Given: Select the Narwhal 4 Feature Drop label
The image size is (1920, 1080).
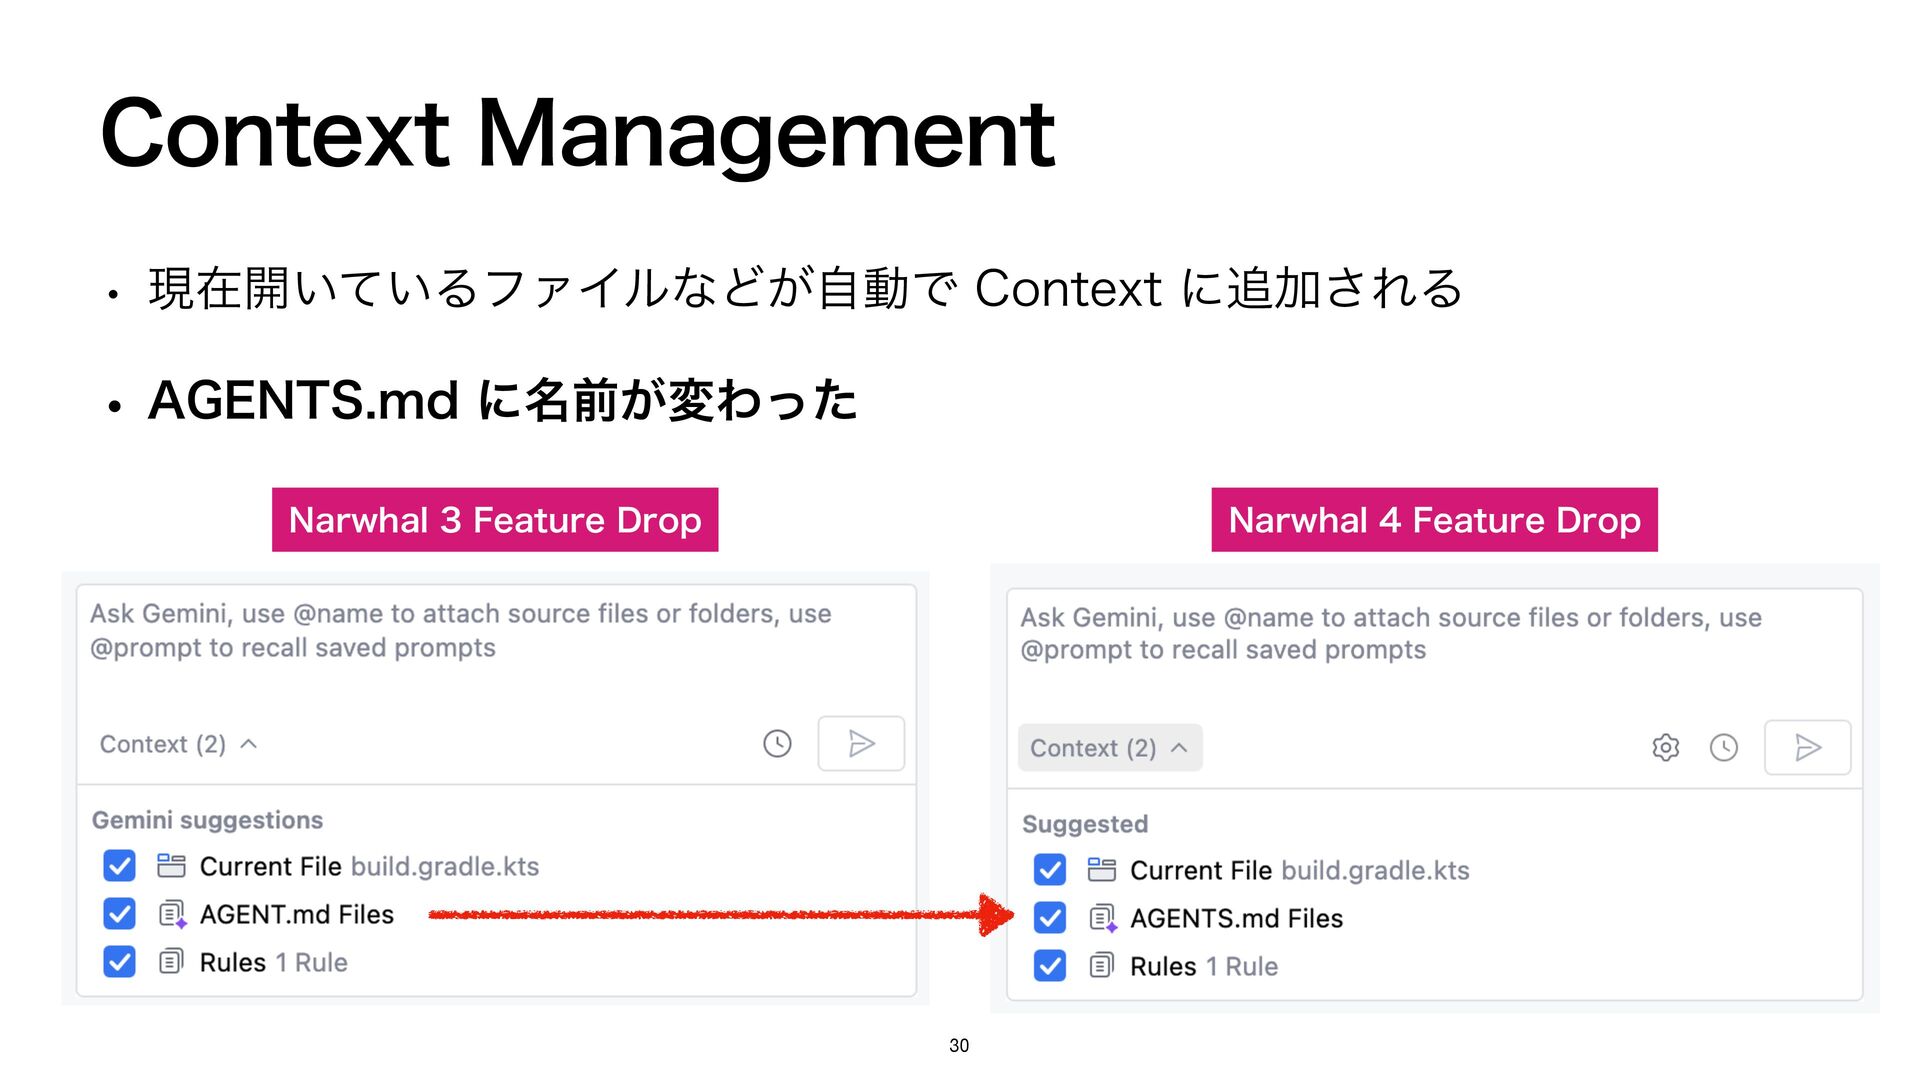Looking at the screenshot, I should pos(1434,520).
